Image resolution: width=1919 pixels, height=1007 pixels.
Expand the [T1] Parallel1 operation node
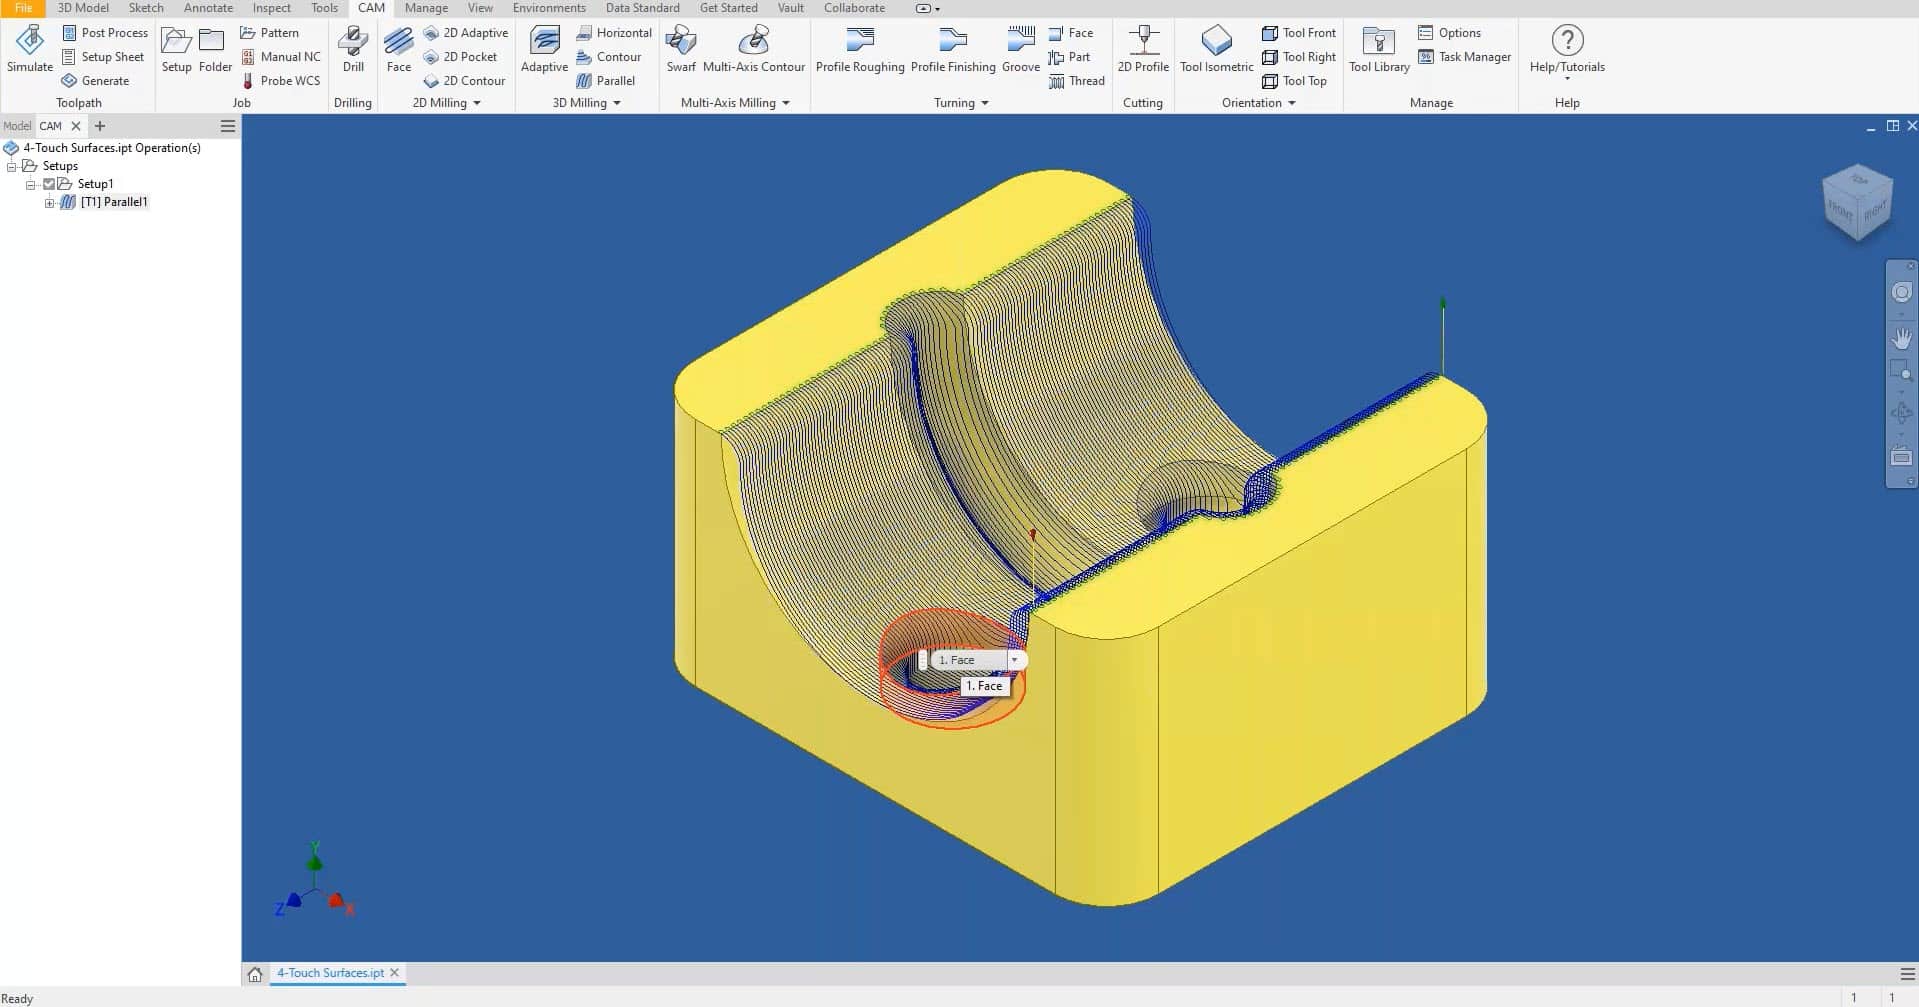(49, 203)
